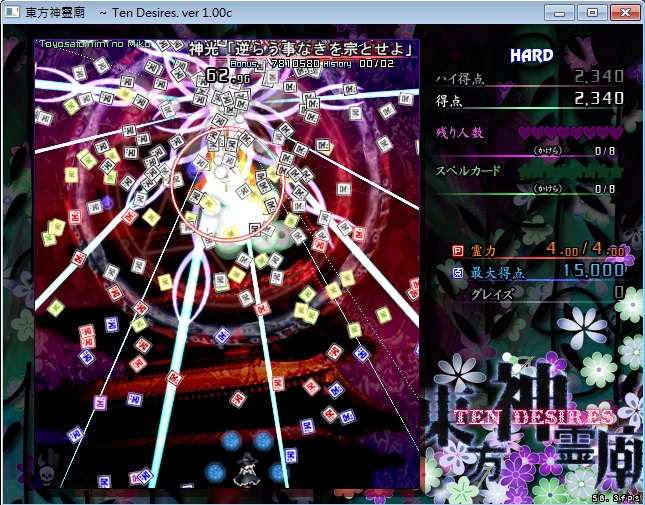Minimize the Ten Desires game window

pyautogui.click(x=559, y=13)
